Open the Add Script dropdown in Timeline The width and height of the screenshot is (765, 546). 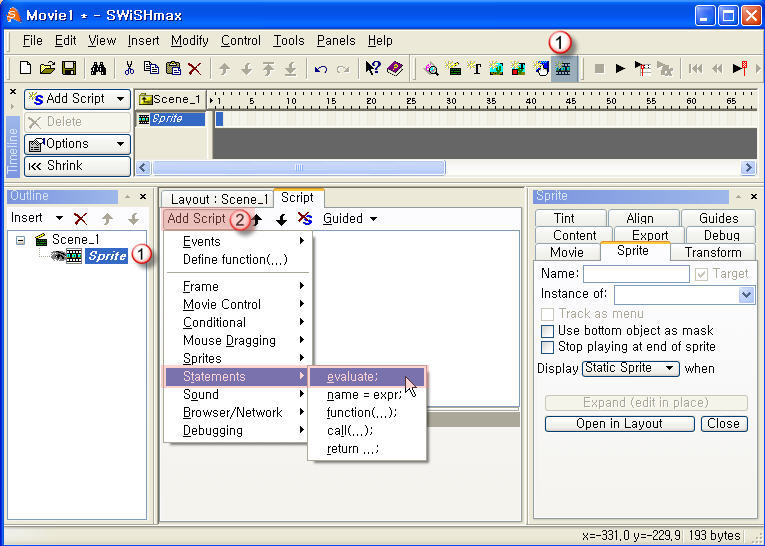[78, 99]
